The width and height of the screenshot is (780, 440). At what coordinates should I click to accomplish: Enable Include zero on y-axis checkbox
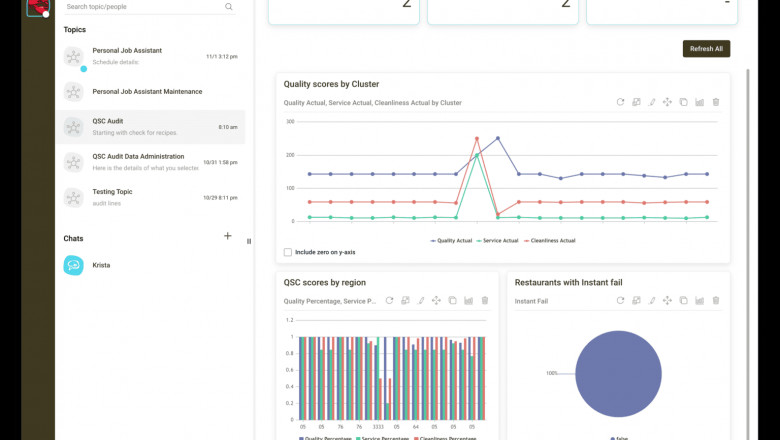click(x=289, y=252)
